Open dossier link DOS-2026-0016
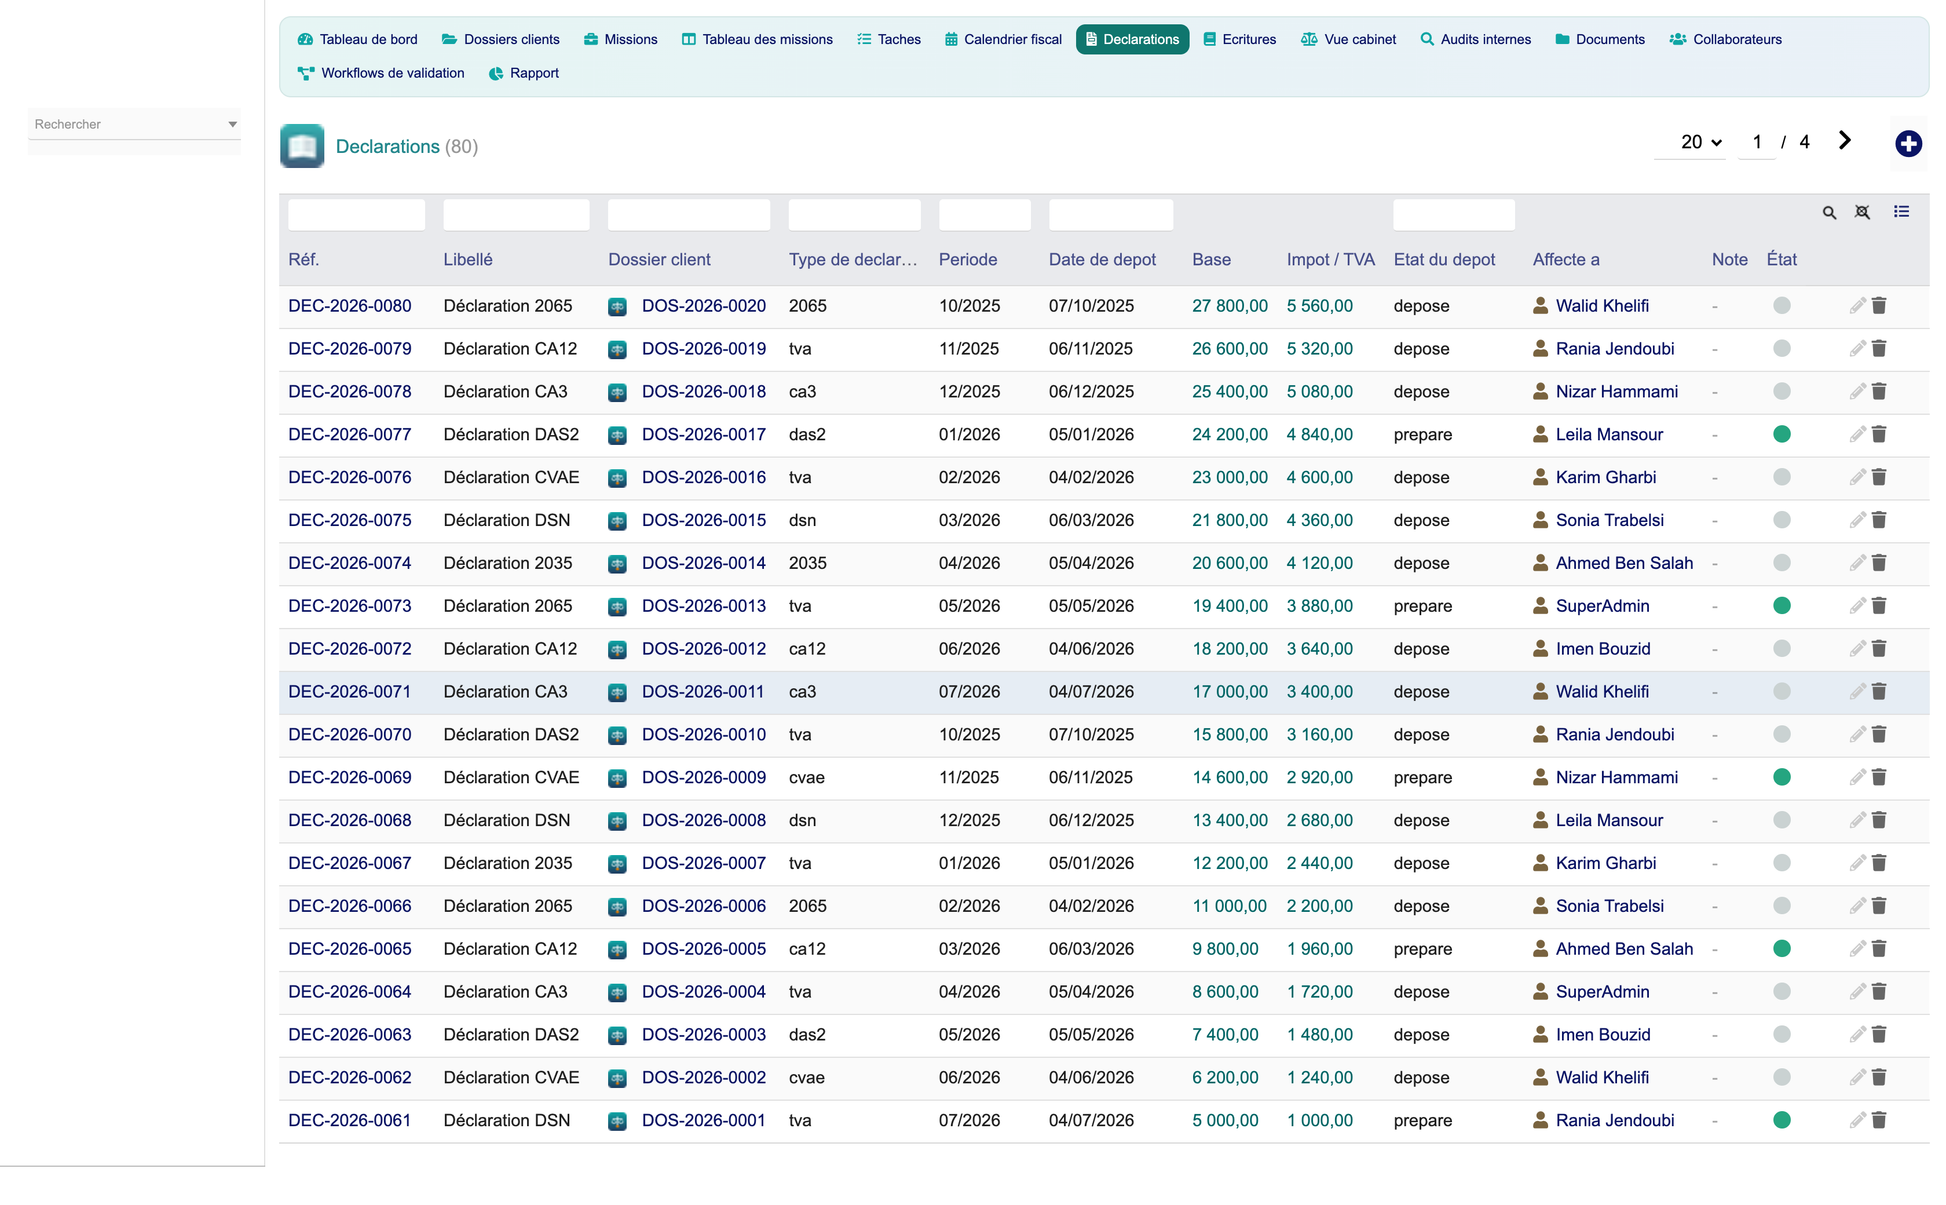Image resolution: width=1946 pixels, height=1205 pixels. pos(704,477)
